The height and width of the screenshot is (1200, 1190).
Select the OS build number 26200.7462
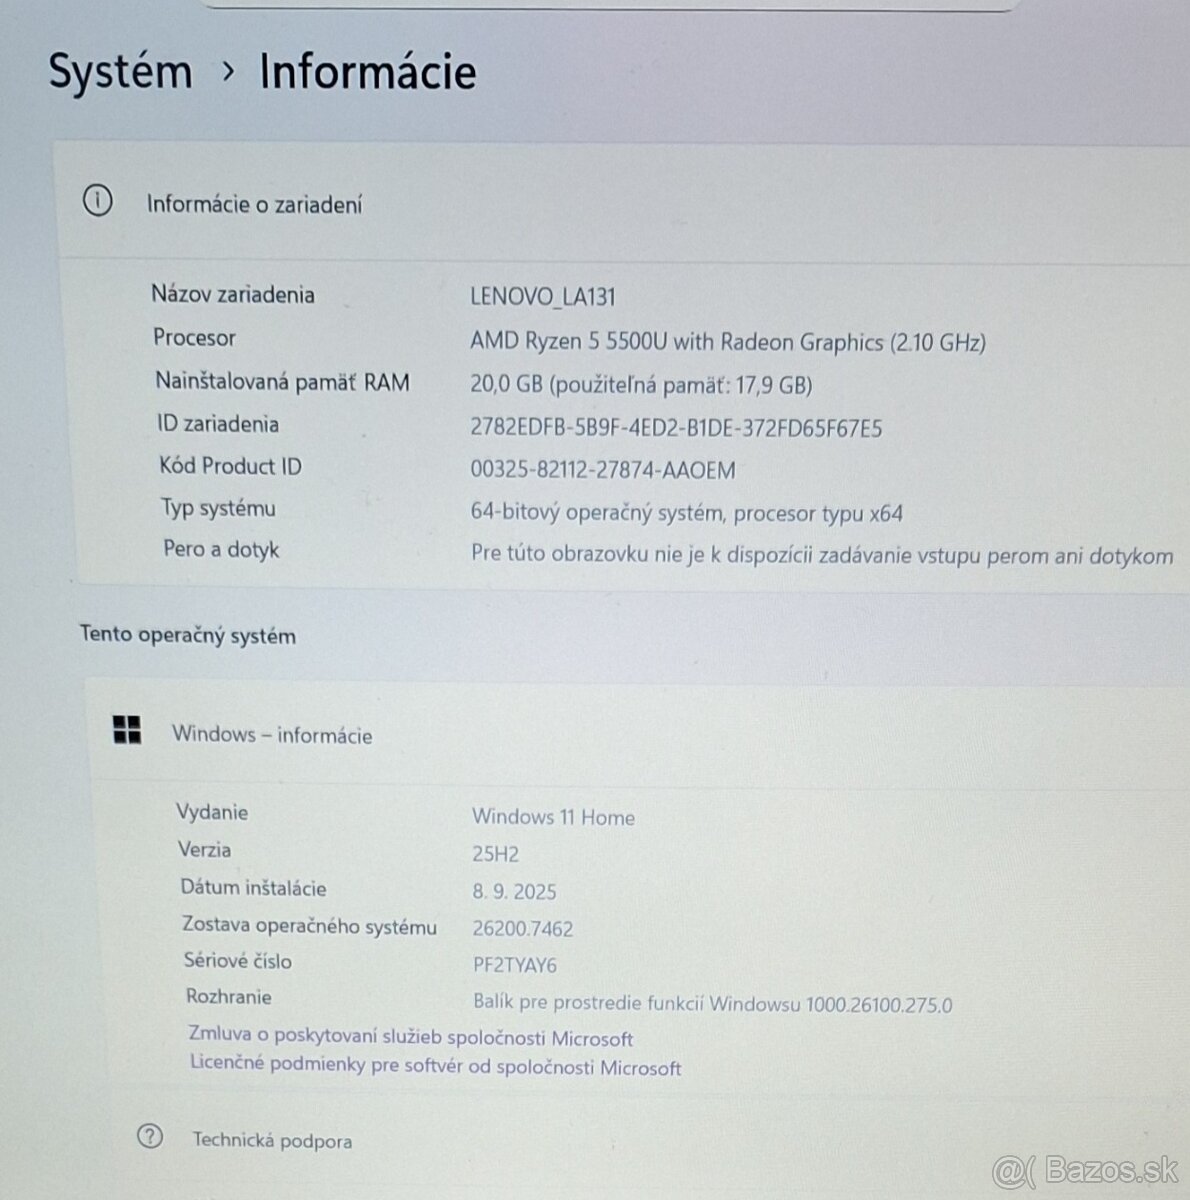(x=522, y=928)
